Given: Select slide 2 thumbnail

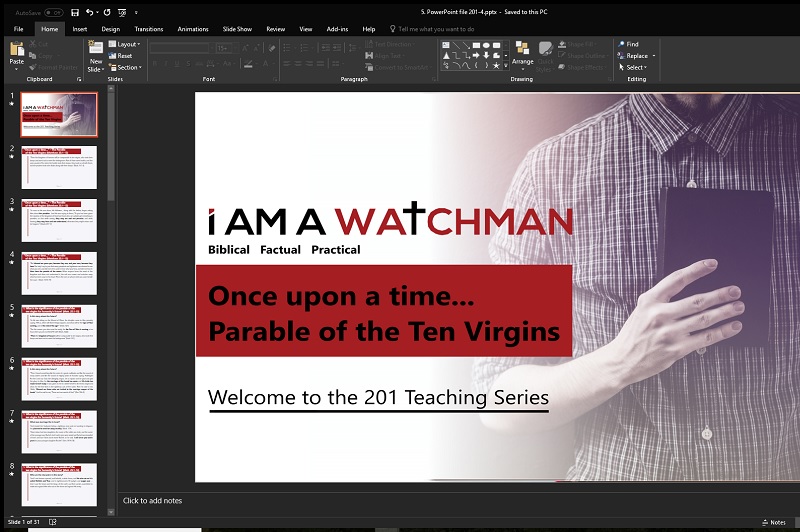Looking at the screenshot, I should 59,167.
